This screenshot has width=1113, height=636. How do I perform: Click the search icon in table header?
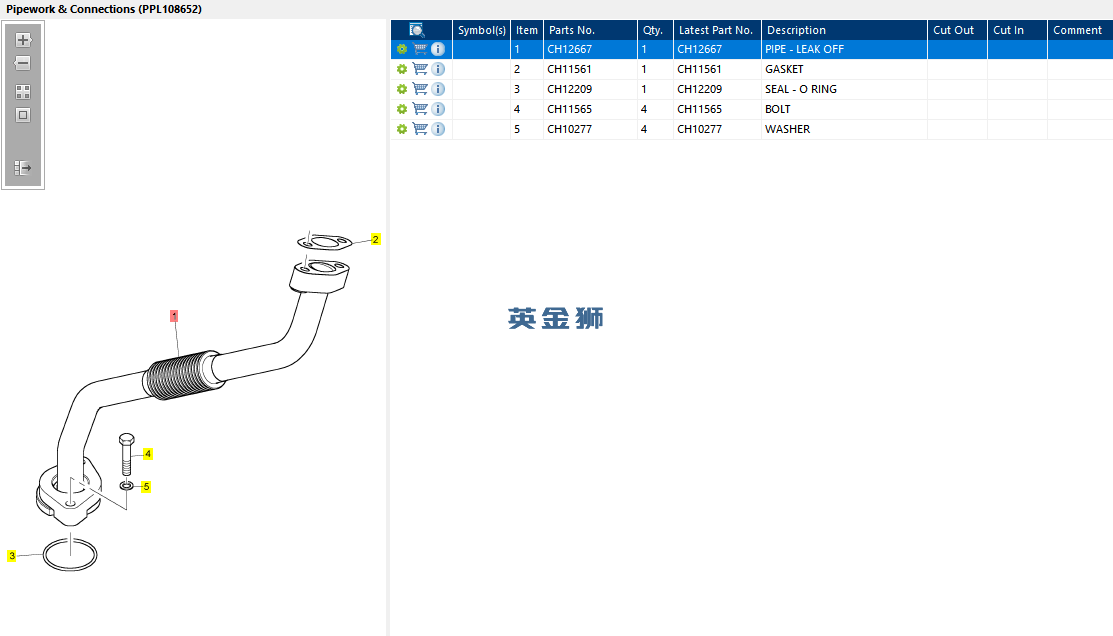(417, 30)
